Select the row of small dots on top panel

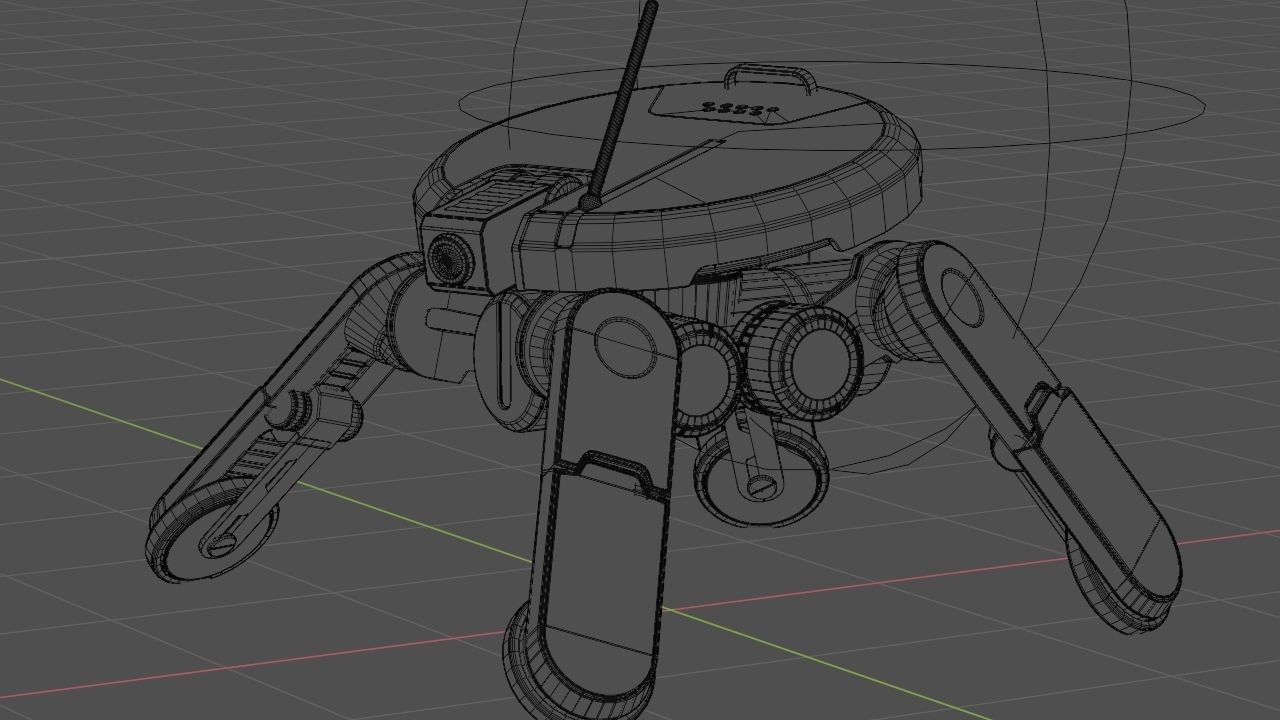tap(740, 108)
